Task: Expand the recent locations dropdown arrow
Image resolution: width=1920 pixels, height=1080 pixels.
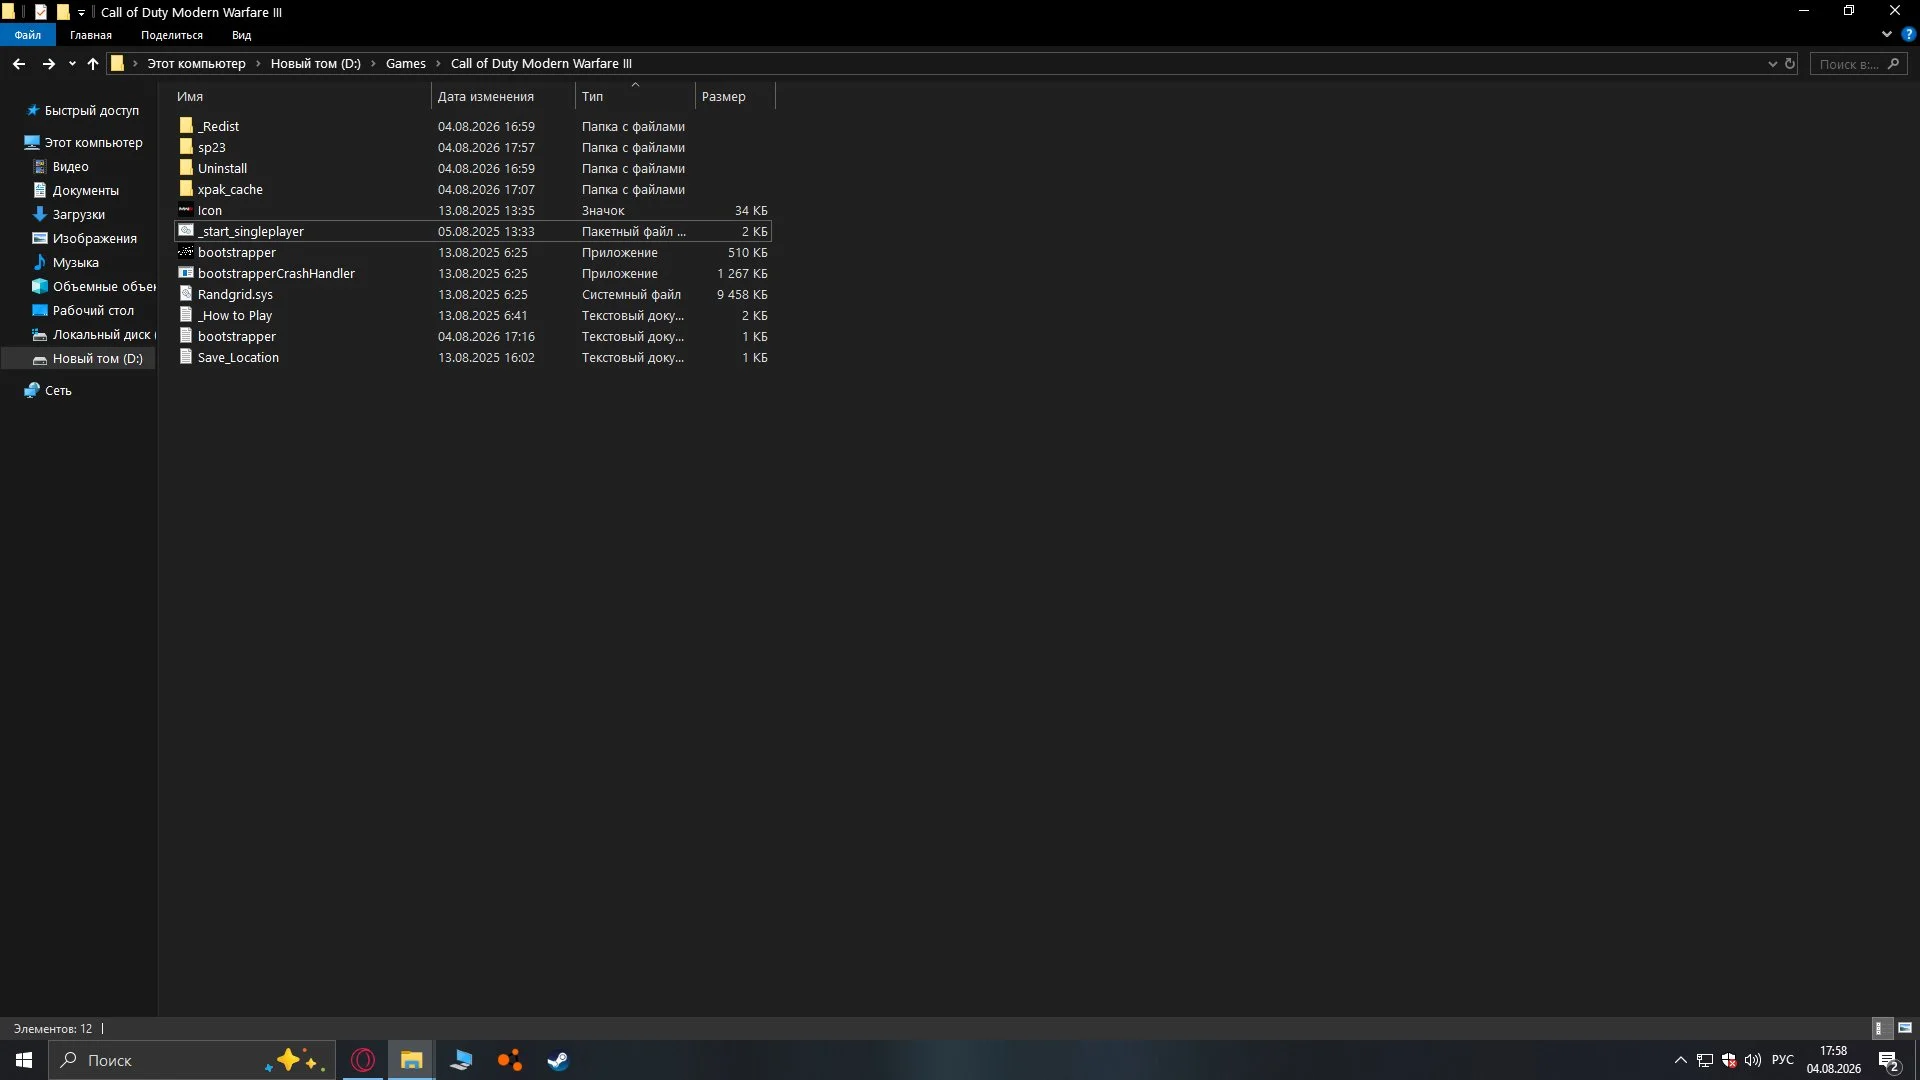Action: (72, 63)
